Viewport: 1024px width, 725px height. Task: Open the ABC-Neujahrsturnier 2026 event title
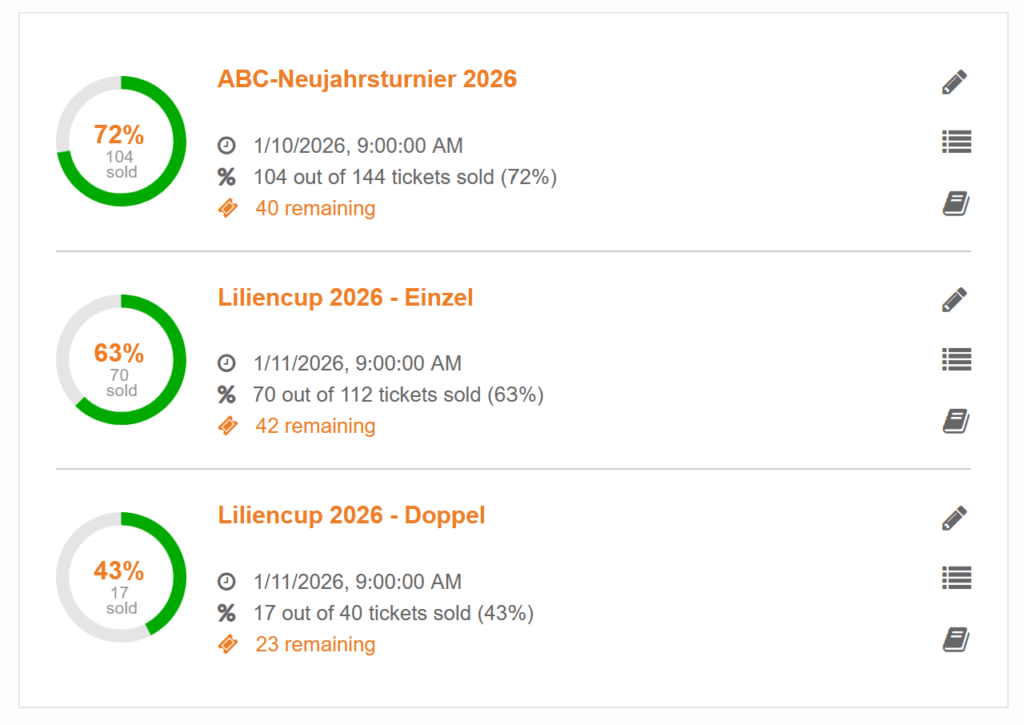pyautogui.click(x=367, y=79)
